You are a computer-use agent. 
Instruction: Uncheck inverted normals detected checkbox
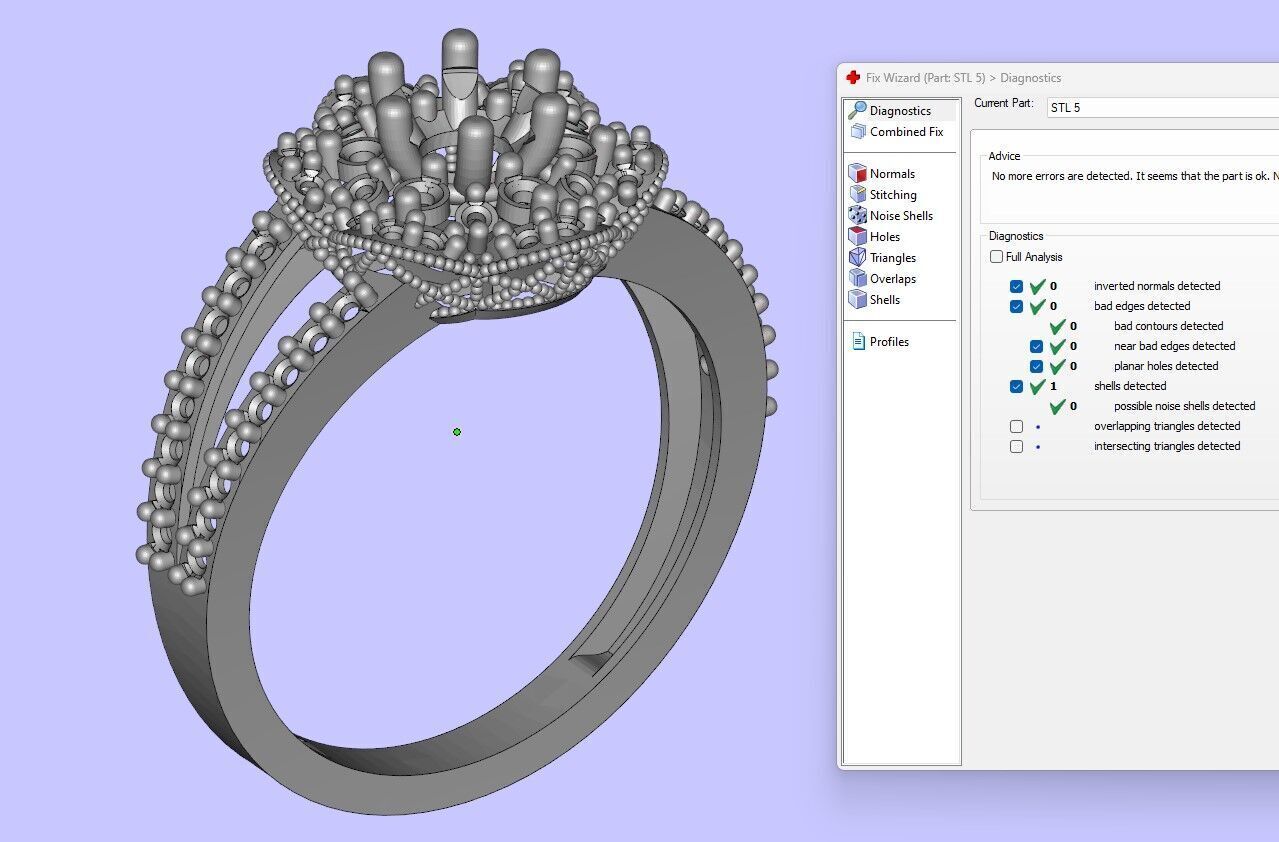1016,286
